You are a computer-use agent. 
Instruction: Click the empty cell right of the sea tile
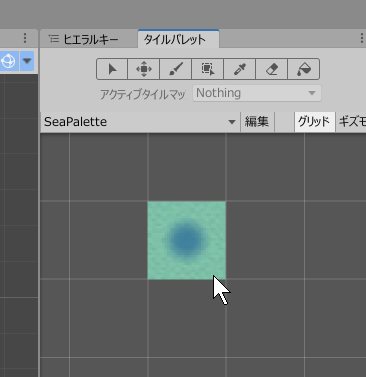[265, 240]
